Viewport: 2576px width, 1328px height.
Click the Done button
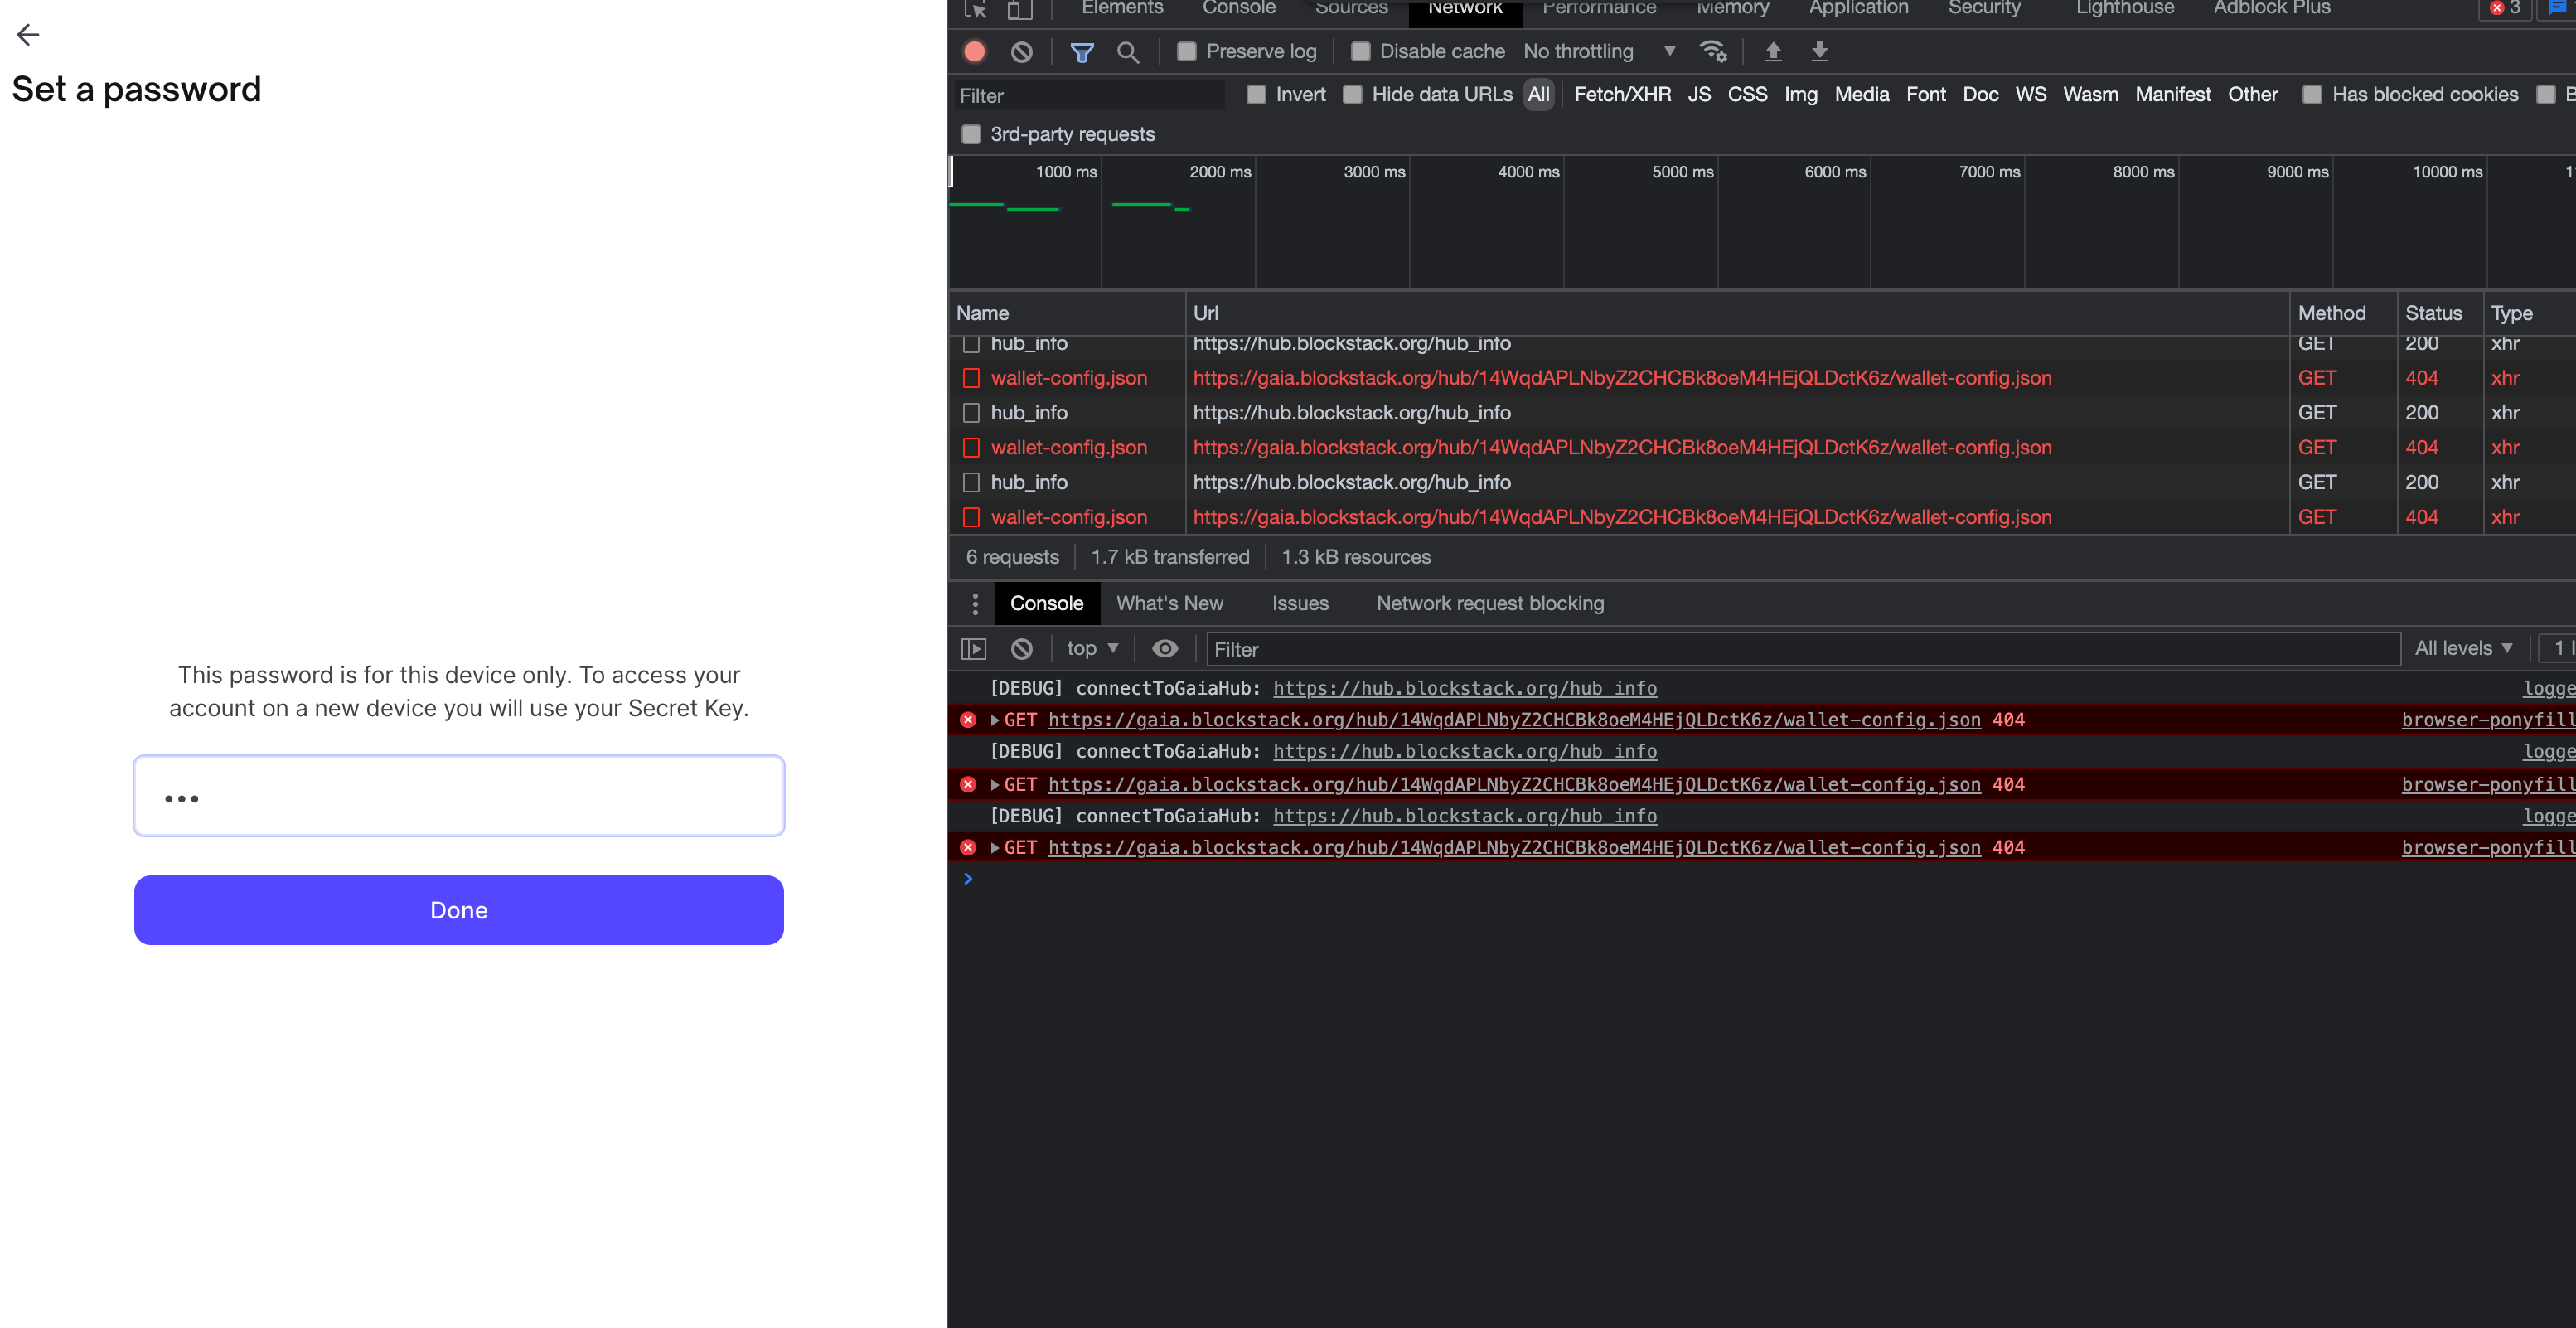tap(459, 910)
